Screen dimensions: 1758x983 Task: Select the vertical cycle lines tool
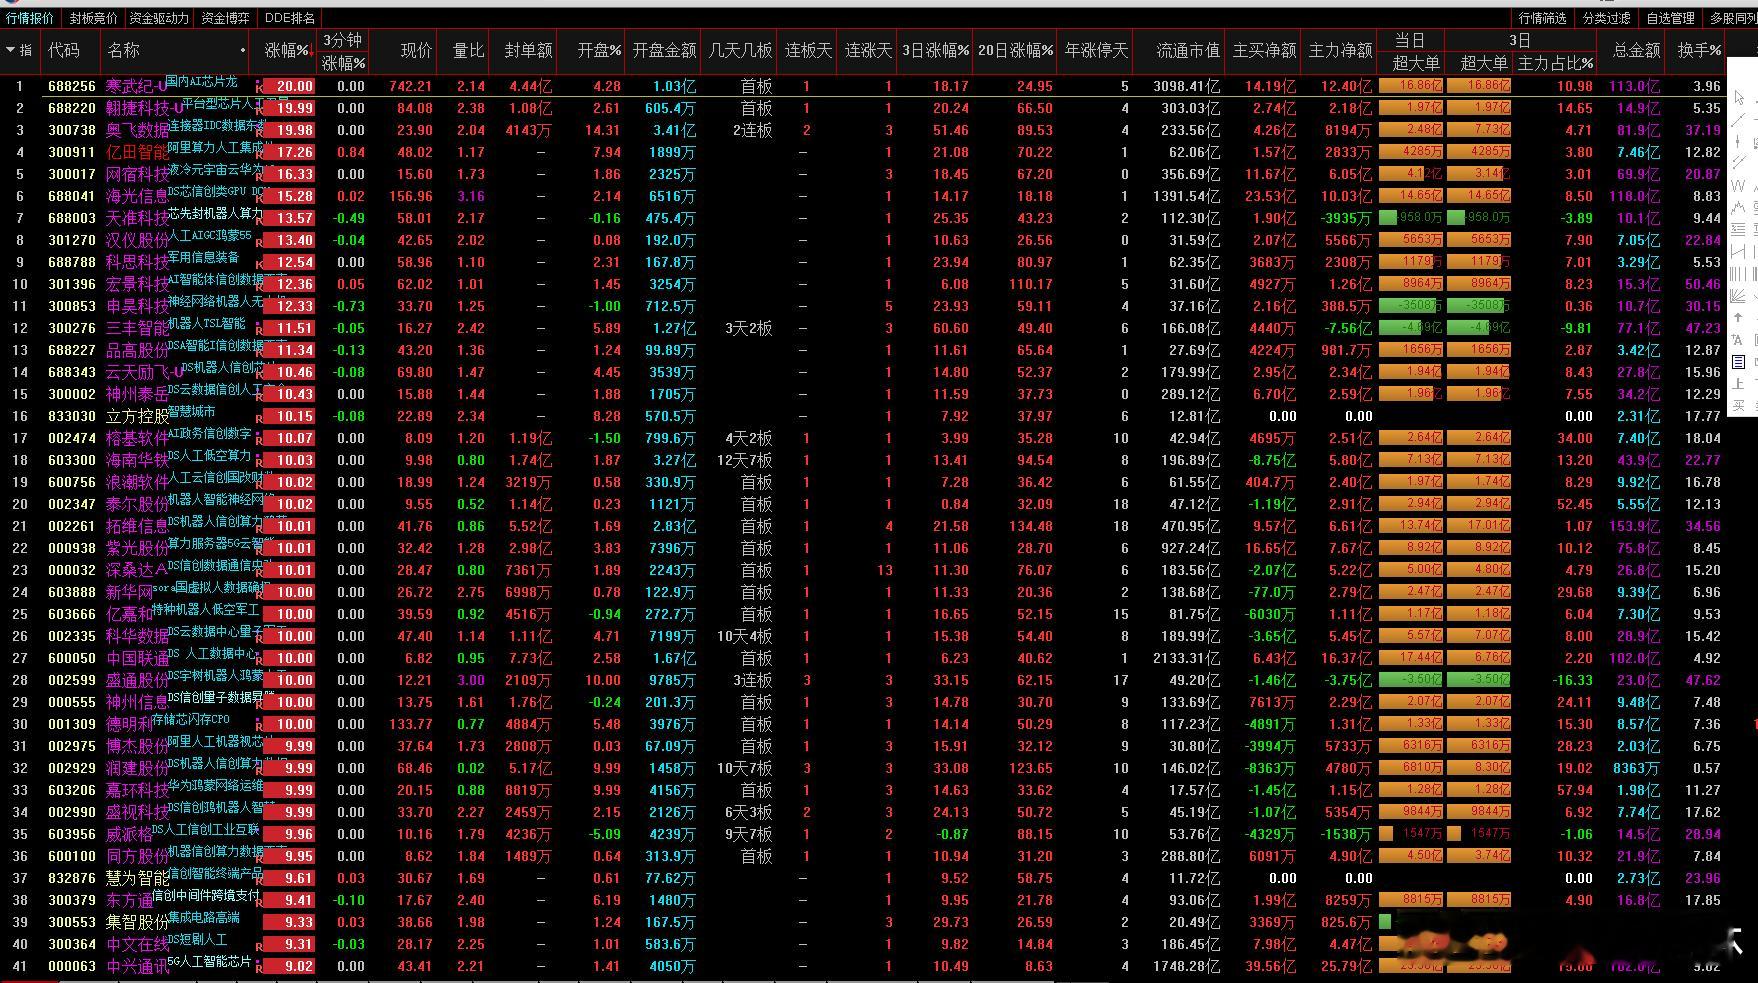point(1740,273)
